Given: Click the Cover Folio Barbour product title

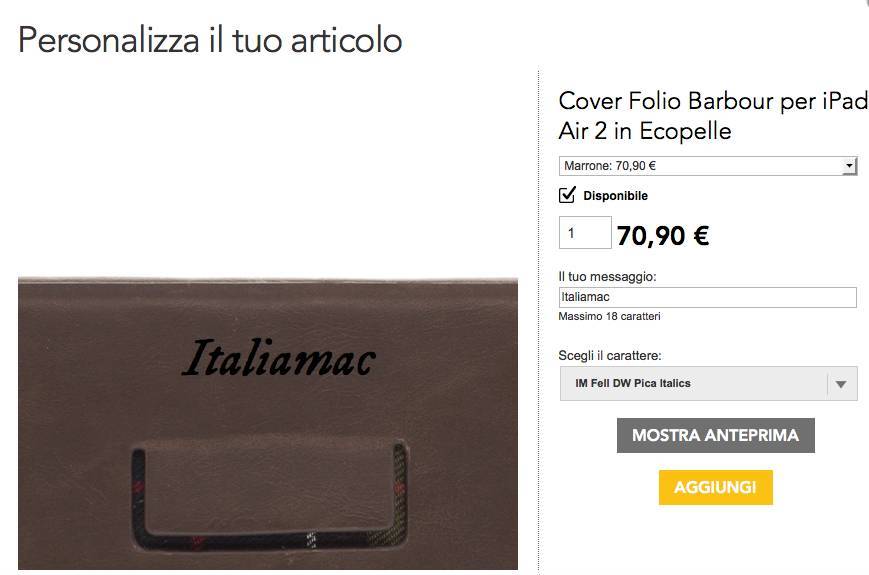Looking at the screenshot, I should (x=713, y=116).
